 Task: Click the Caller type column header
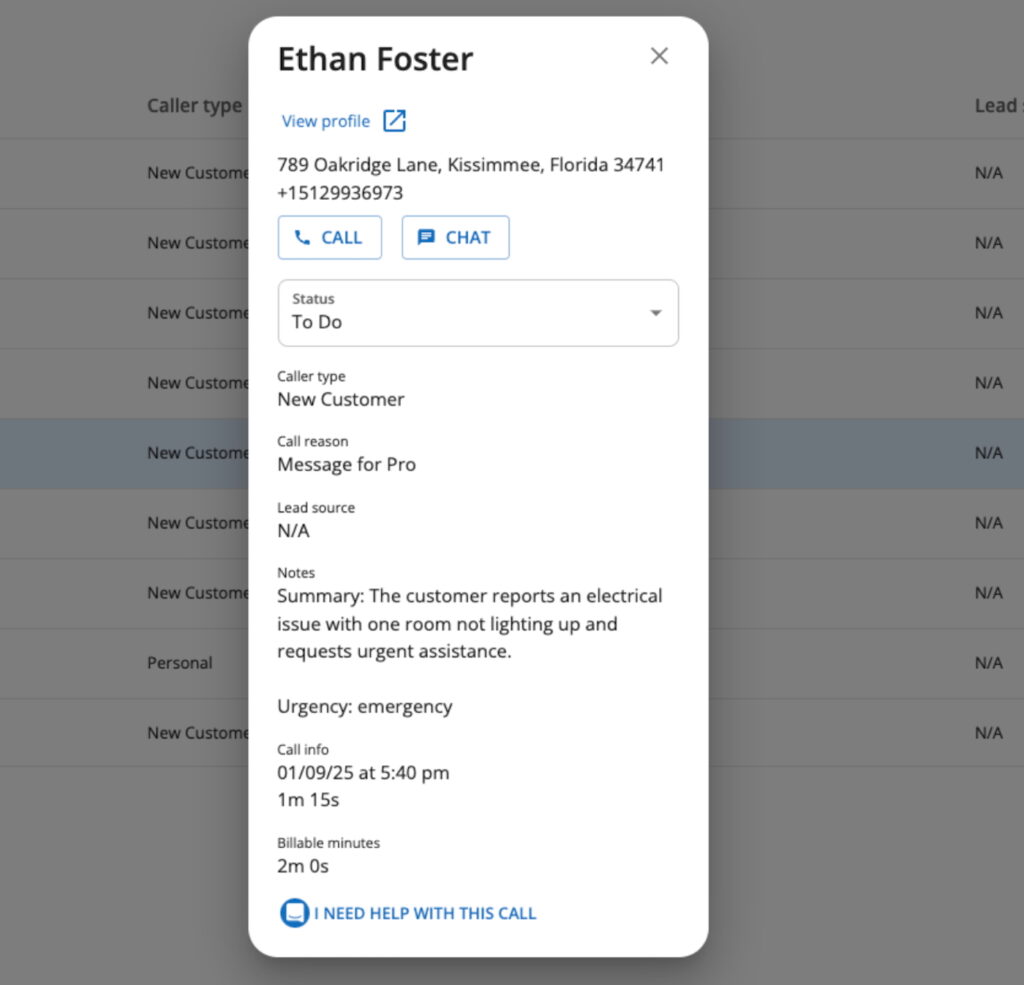pos(195,106)
